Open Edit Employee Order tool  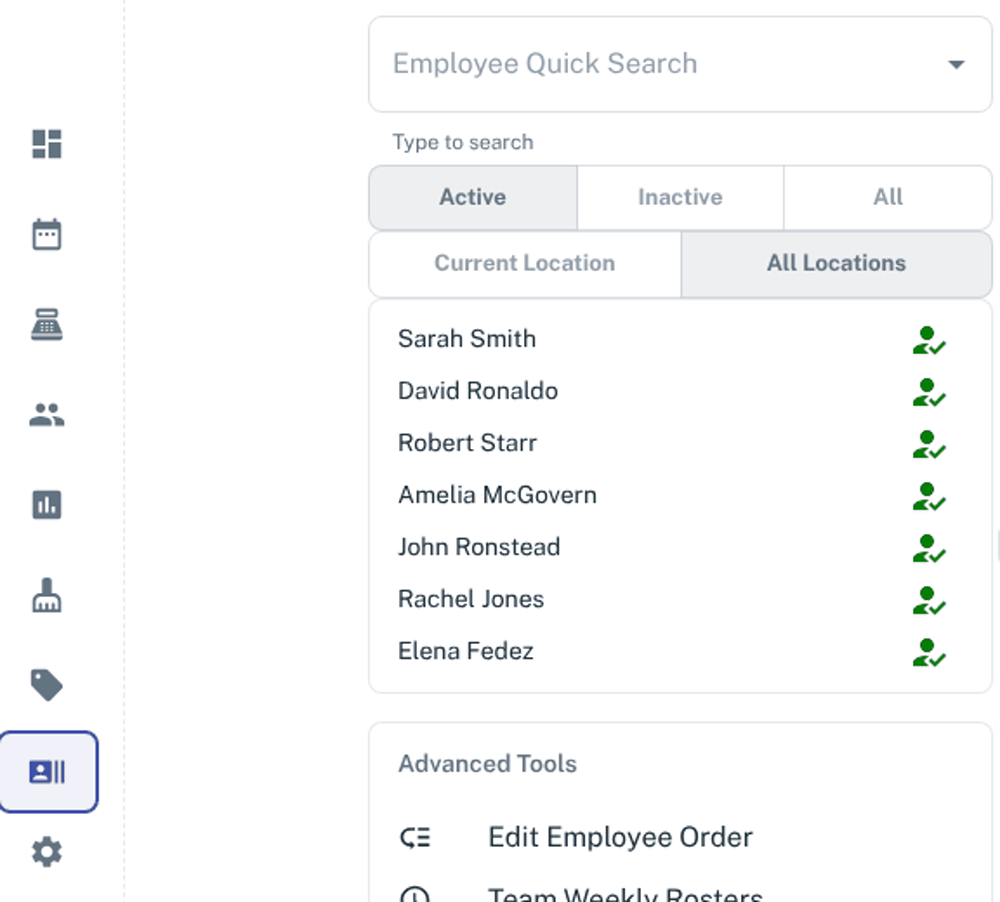[x=620, y=837]
